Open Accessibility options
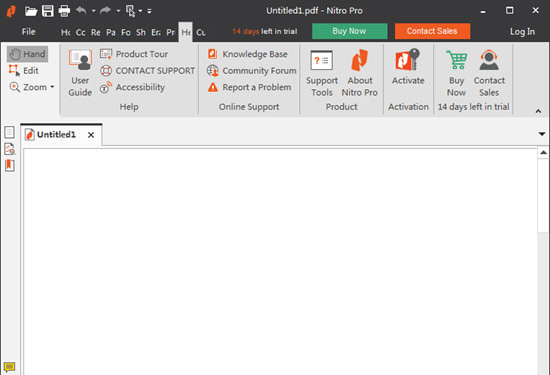 132,87
